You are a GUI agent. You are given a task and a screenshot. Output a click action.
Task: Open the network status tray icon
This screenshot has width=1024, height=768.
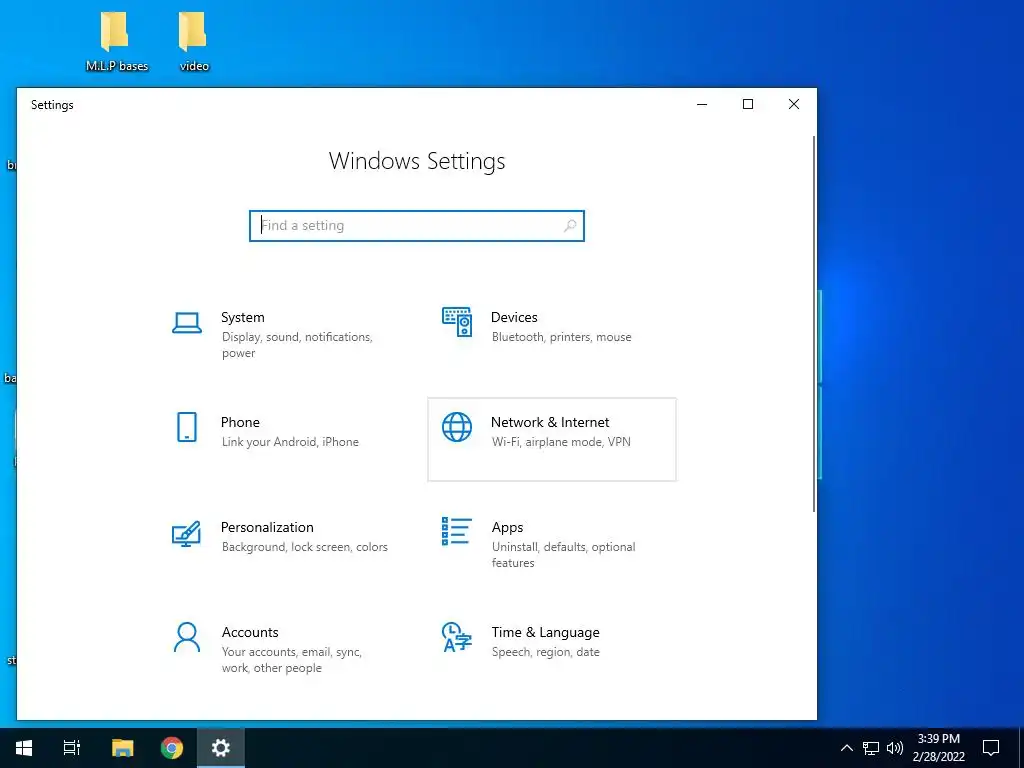871,748
